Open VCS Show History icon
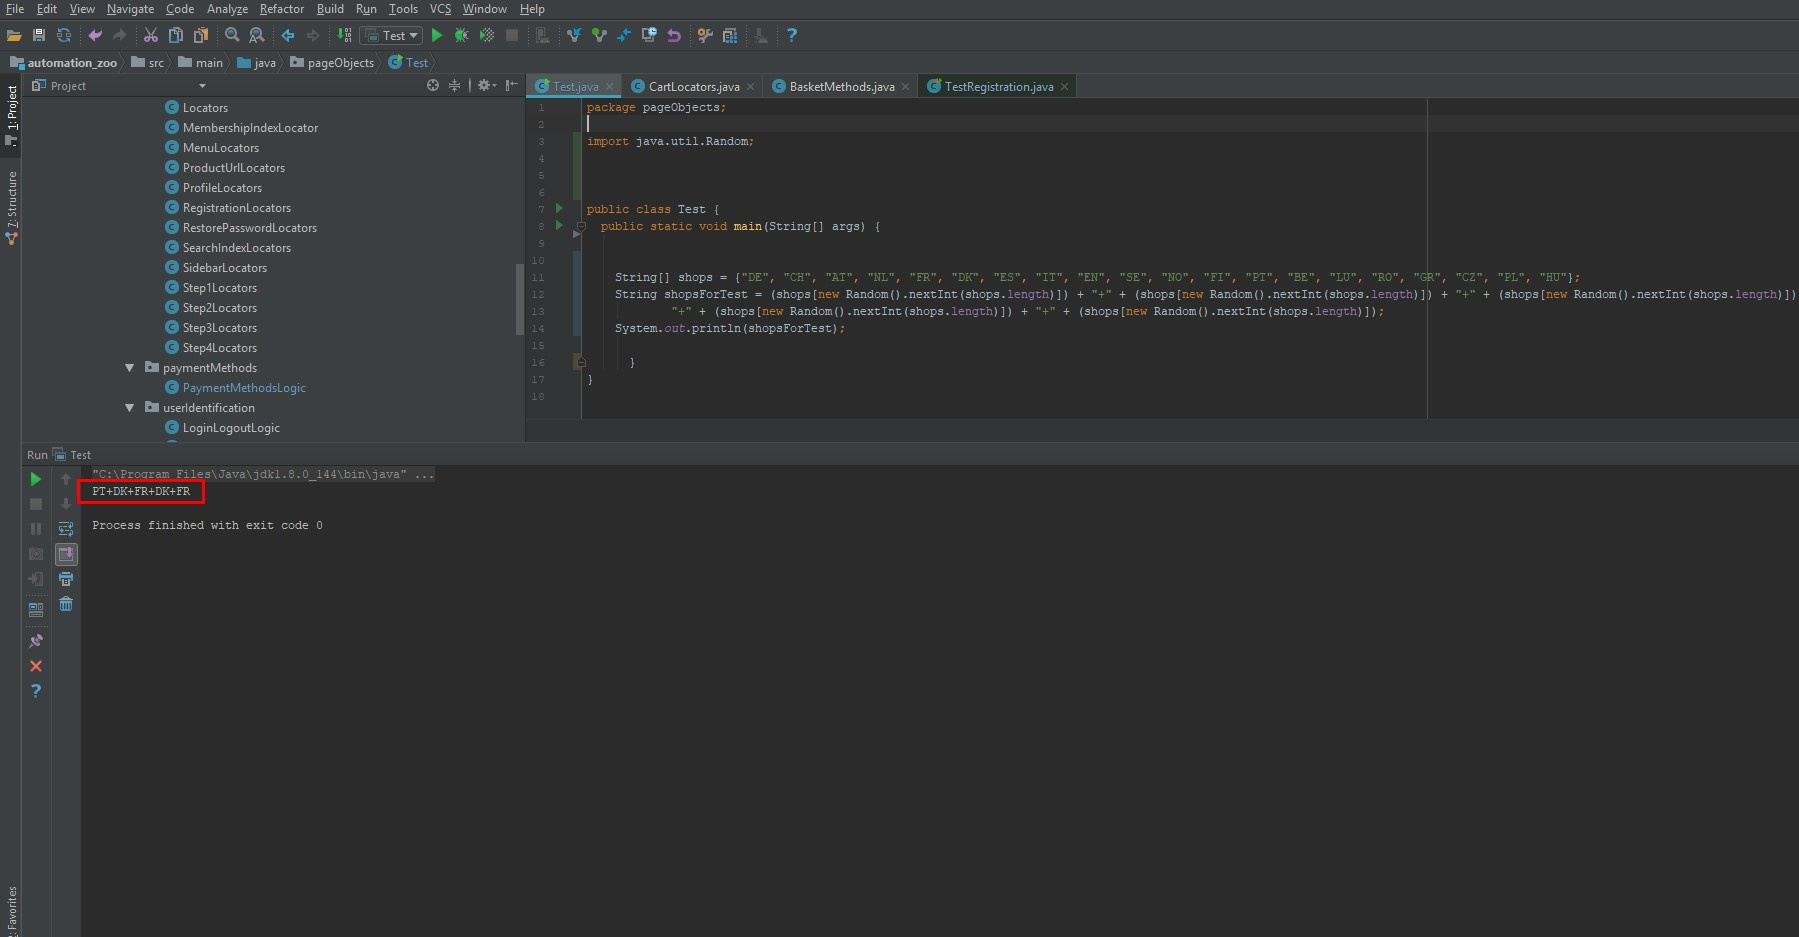Image resolution: width=1799 pixels, height=937 pixels. pos(649,35)
